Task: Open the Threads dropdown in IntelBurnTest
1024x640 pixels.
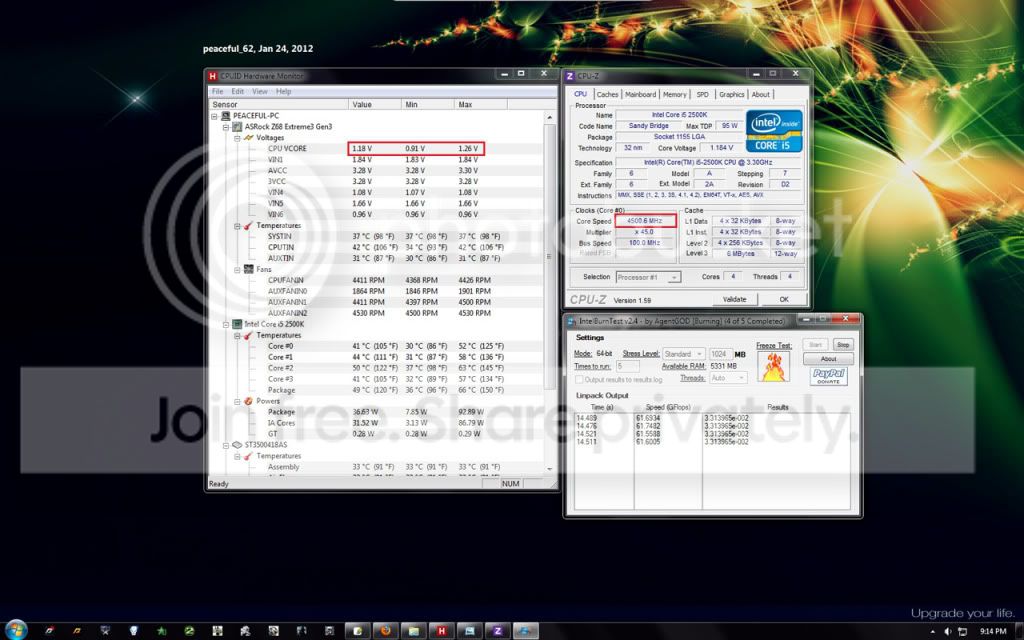Action: click(x=728, y=378)
